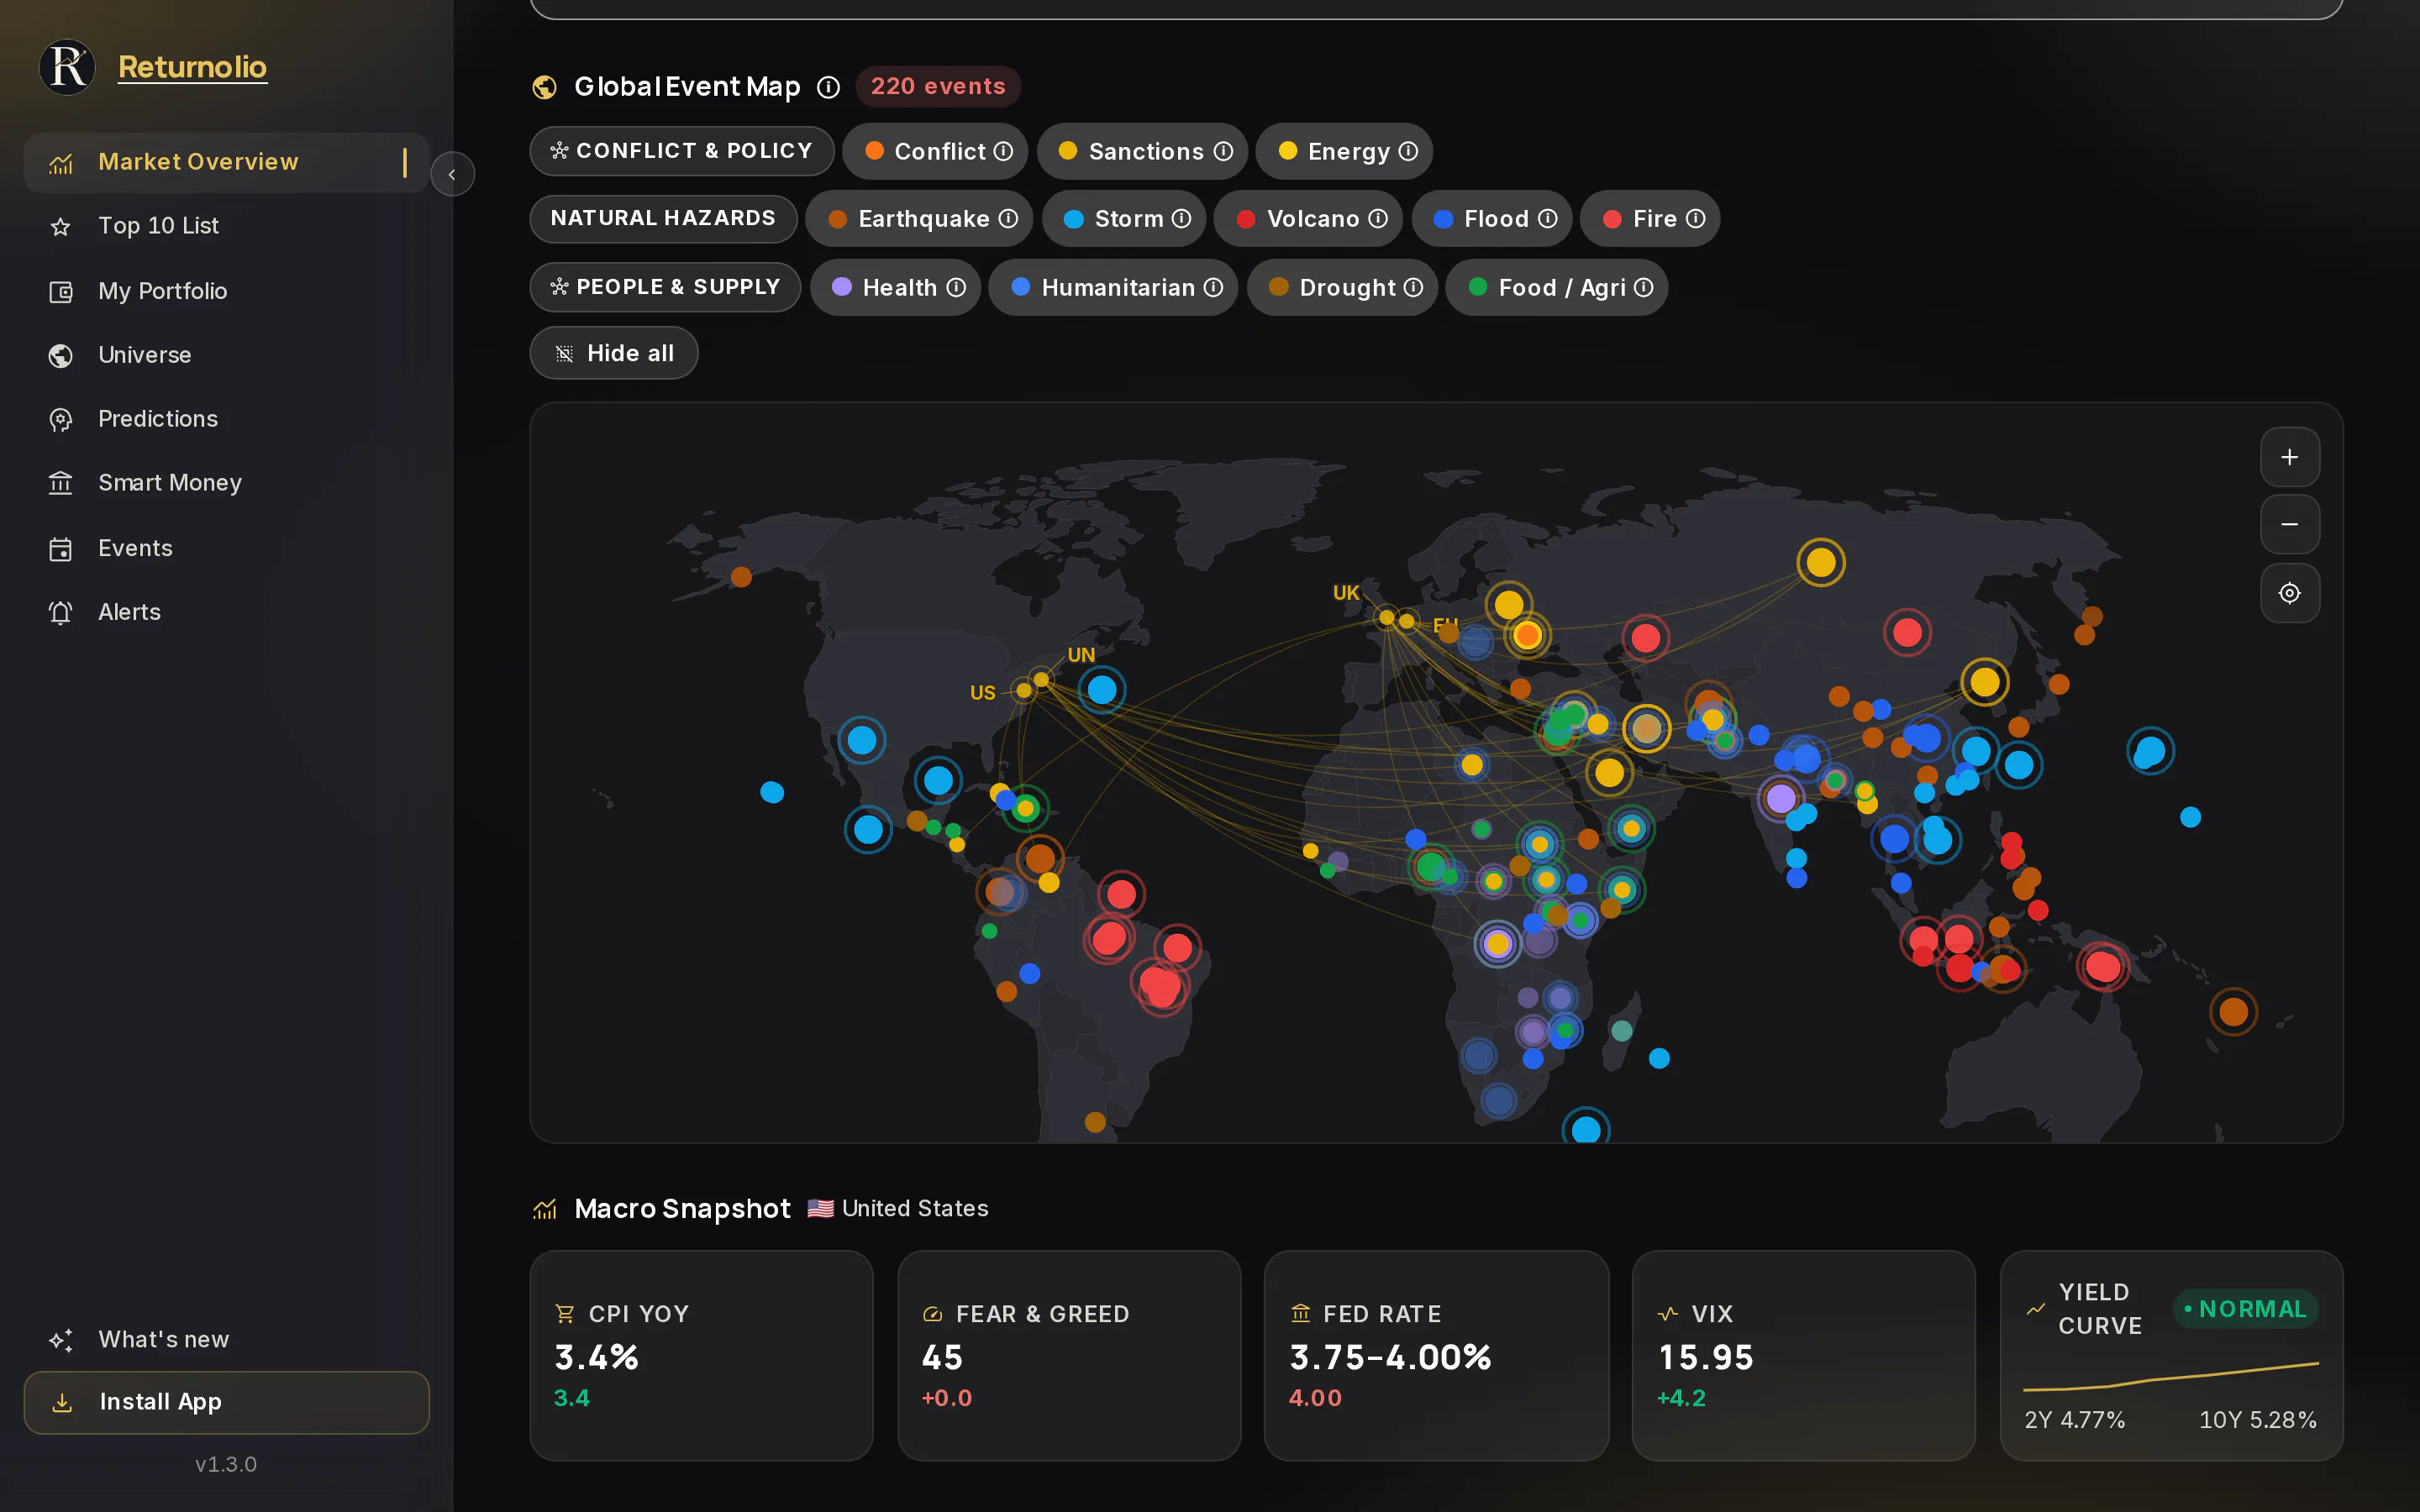Open the Drought info icon
This screenshot has width=2420, height=1512.
pos(1413,287)
